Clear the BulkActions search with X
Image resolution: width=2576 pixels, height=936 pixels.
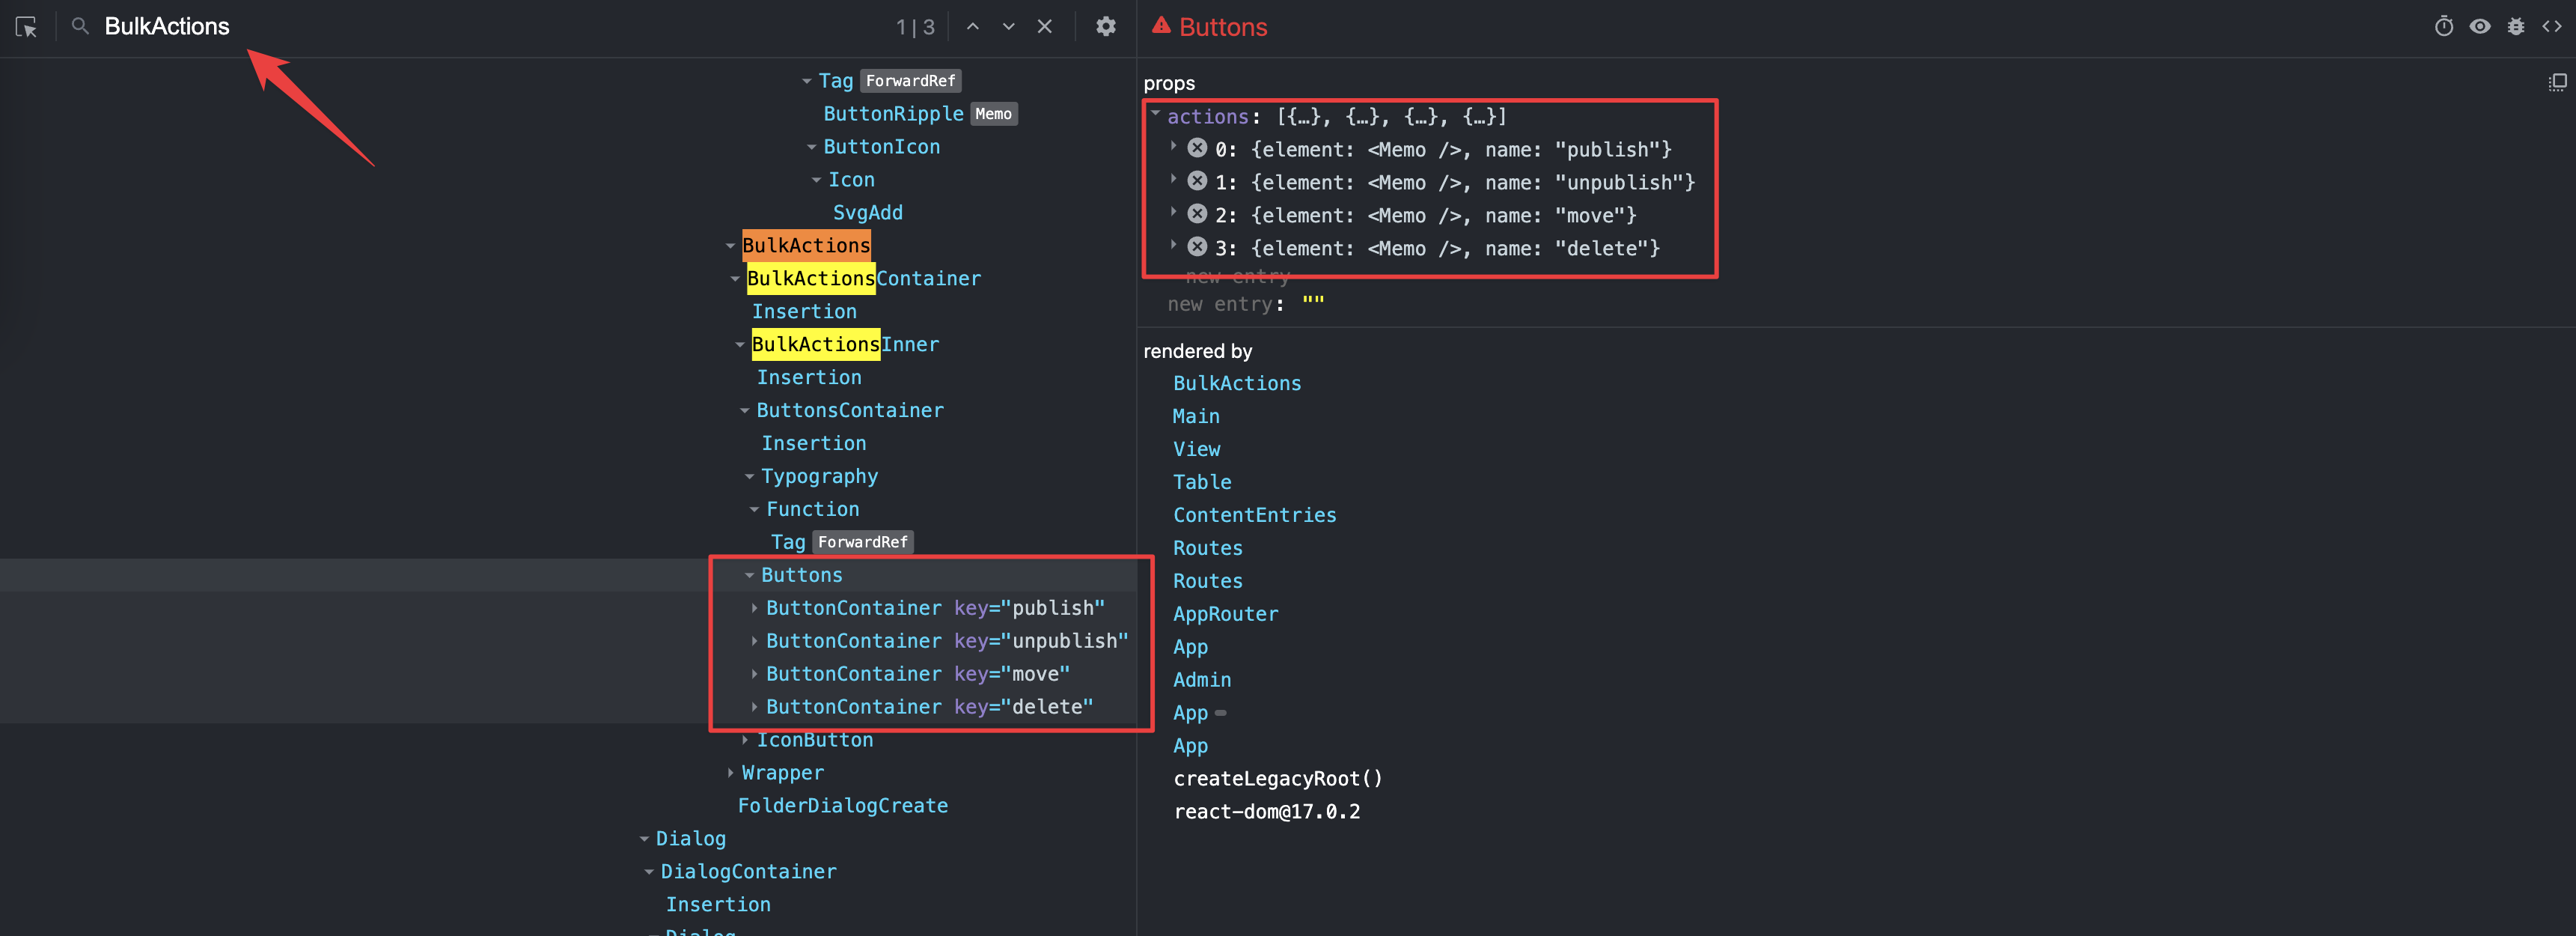tap(1044, 26)
